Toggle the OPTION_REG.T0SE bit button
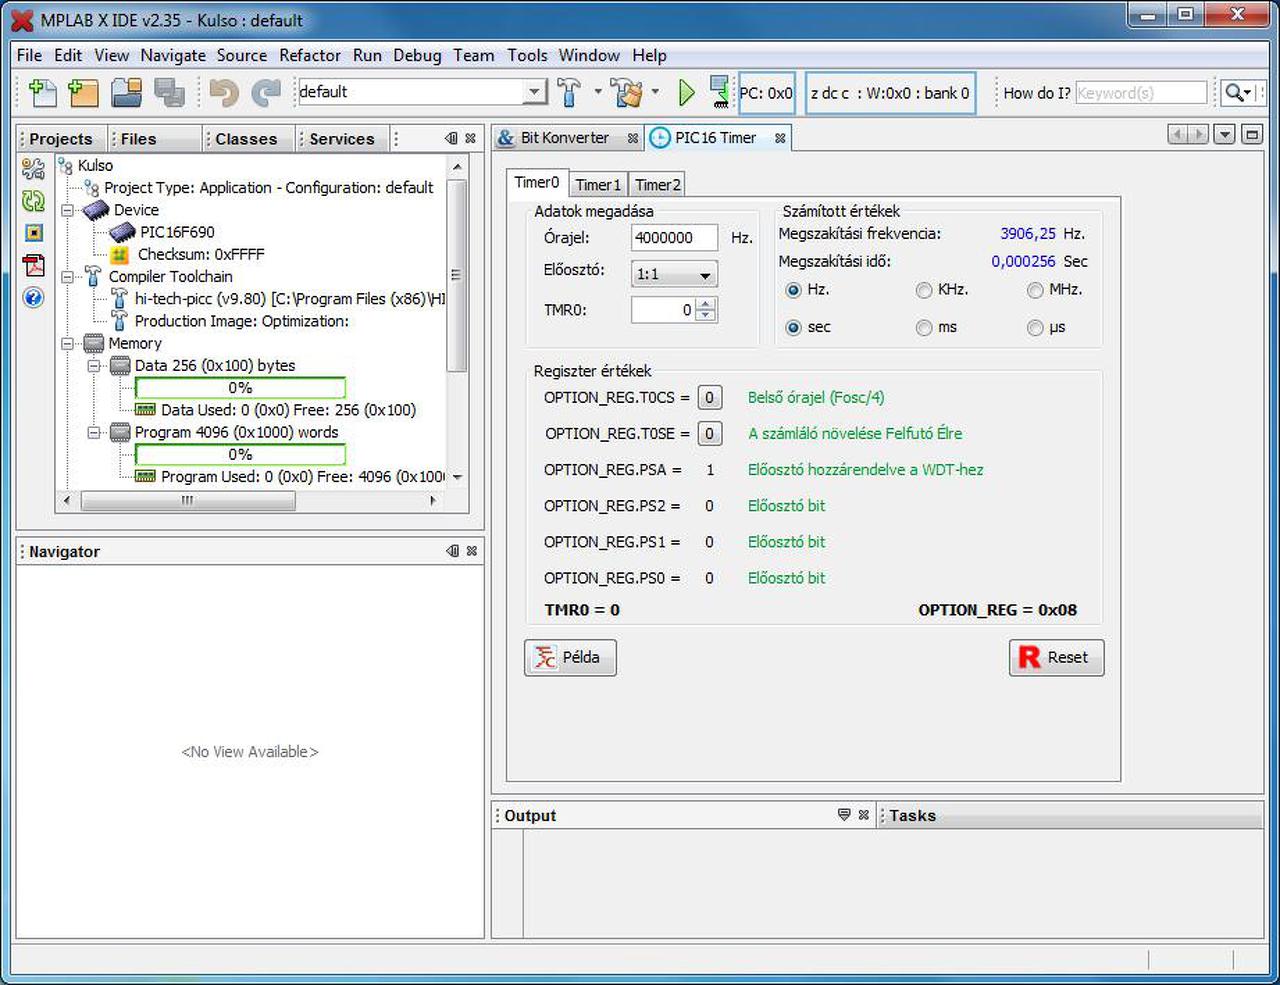This screenshot has height=985, width=1280. (x=709, y=434)
